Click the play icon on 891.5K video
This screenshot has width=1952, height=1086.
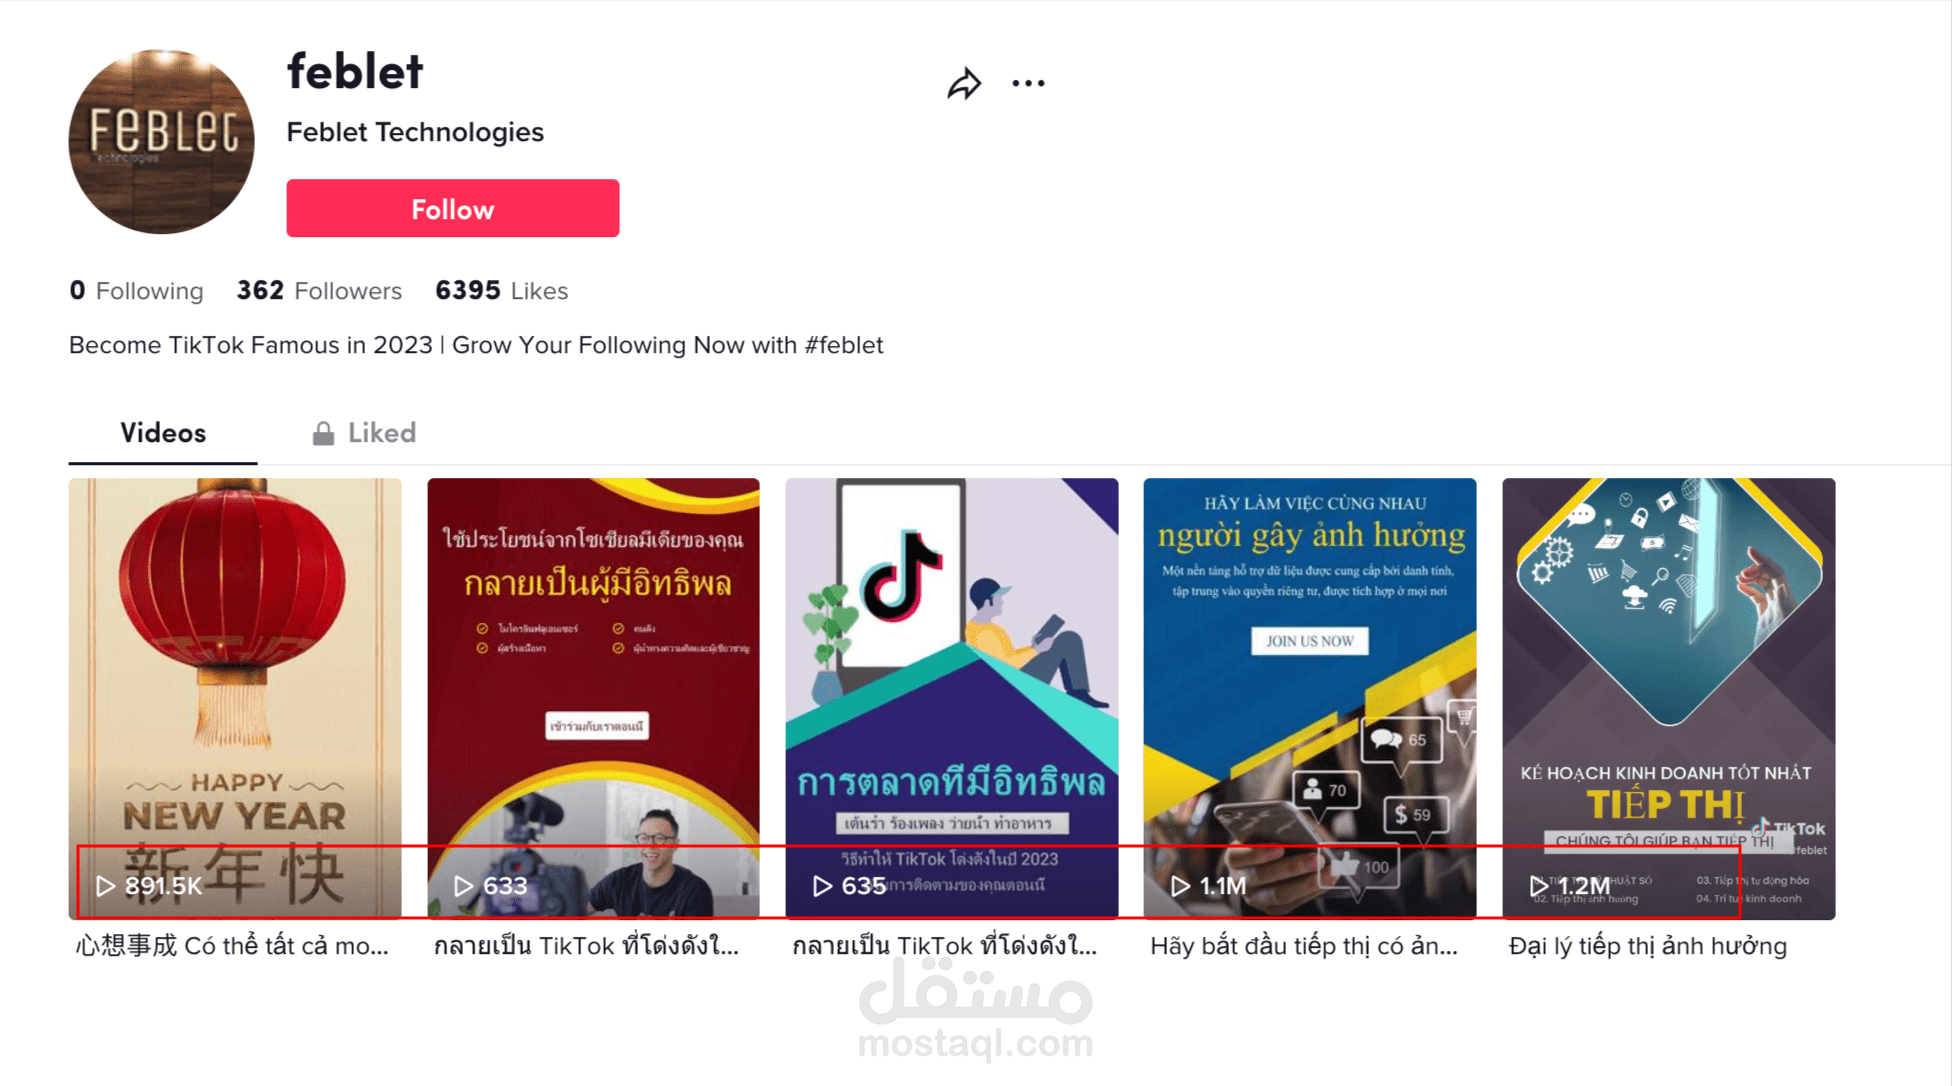[x=105, y=886]
